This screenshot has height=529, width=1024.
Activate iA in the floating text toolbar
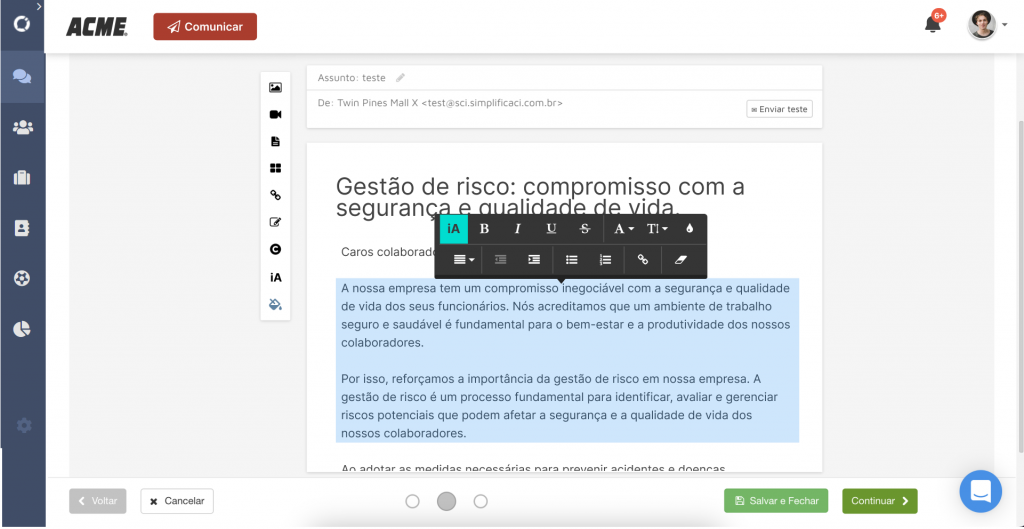click(x=454, y=229)
